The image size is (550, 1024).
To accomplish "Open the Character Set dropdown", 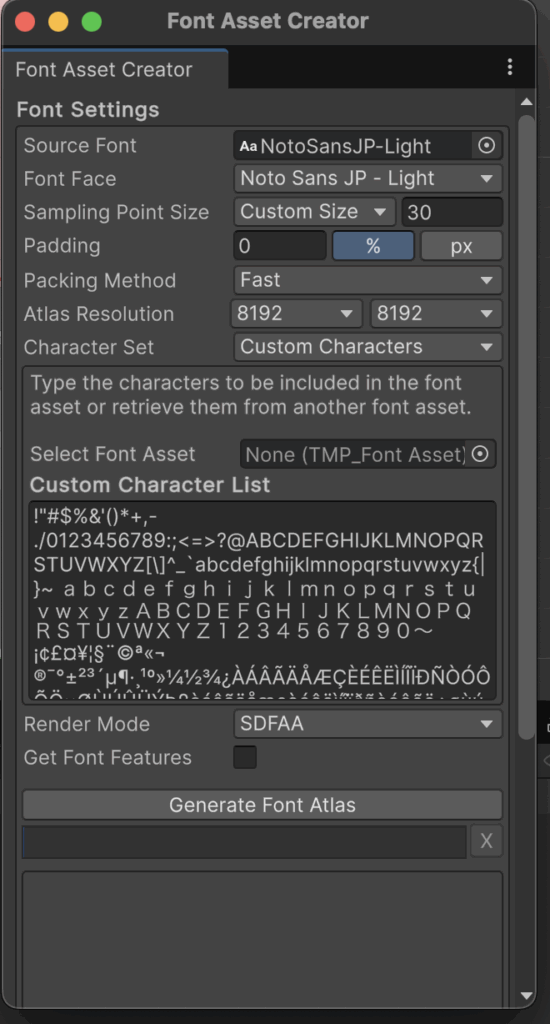I will pyautogui.click(x=368, y=347).
